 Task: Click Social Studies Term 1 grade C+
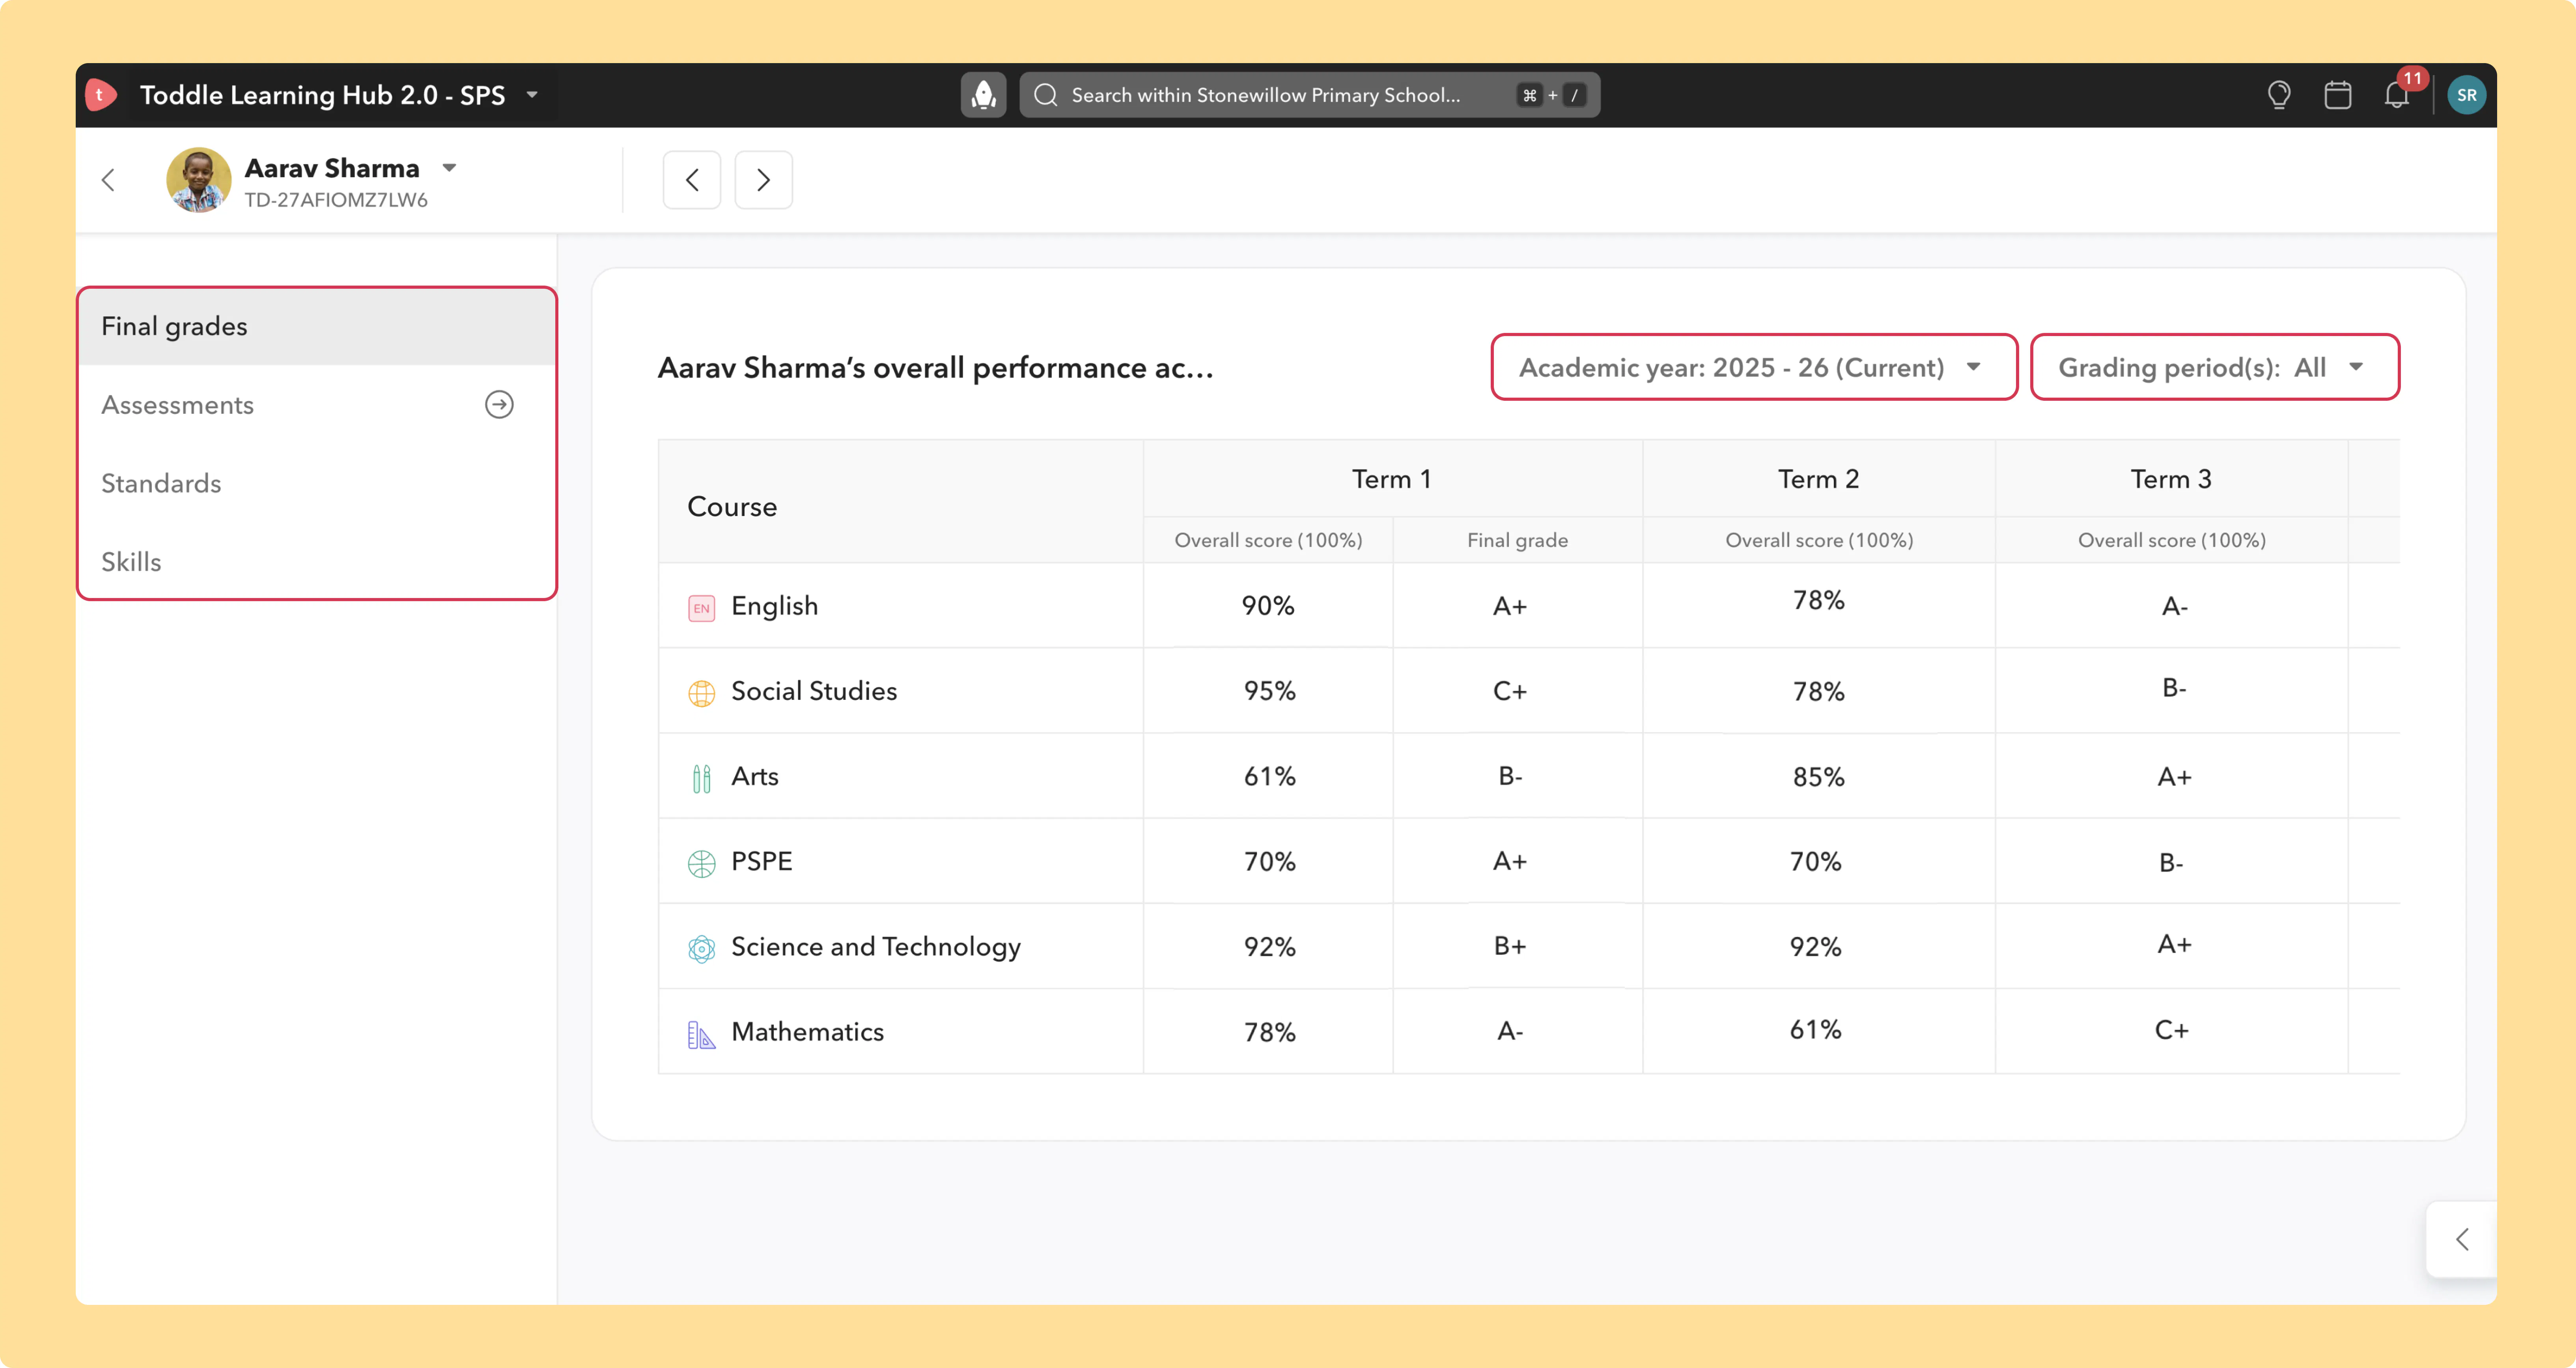tap(1510, 691)
